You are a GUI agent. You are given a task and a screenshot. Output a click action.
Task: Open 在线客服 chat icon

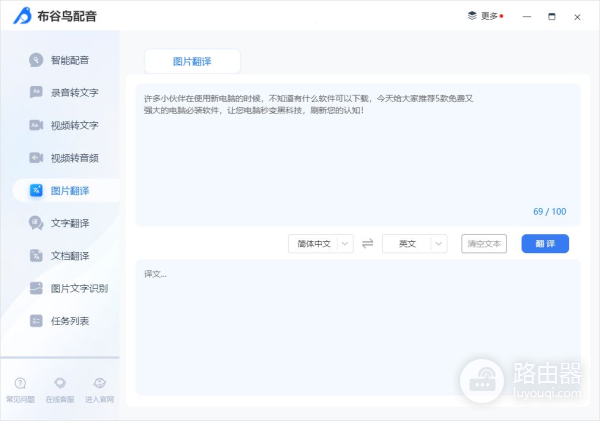tap(60, 383)
